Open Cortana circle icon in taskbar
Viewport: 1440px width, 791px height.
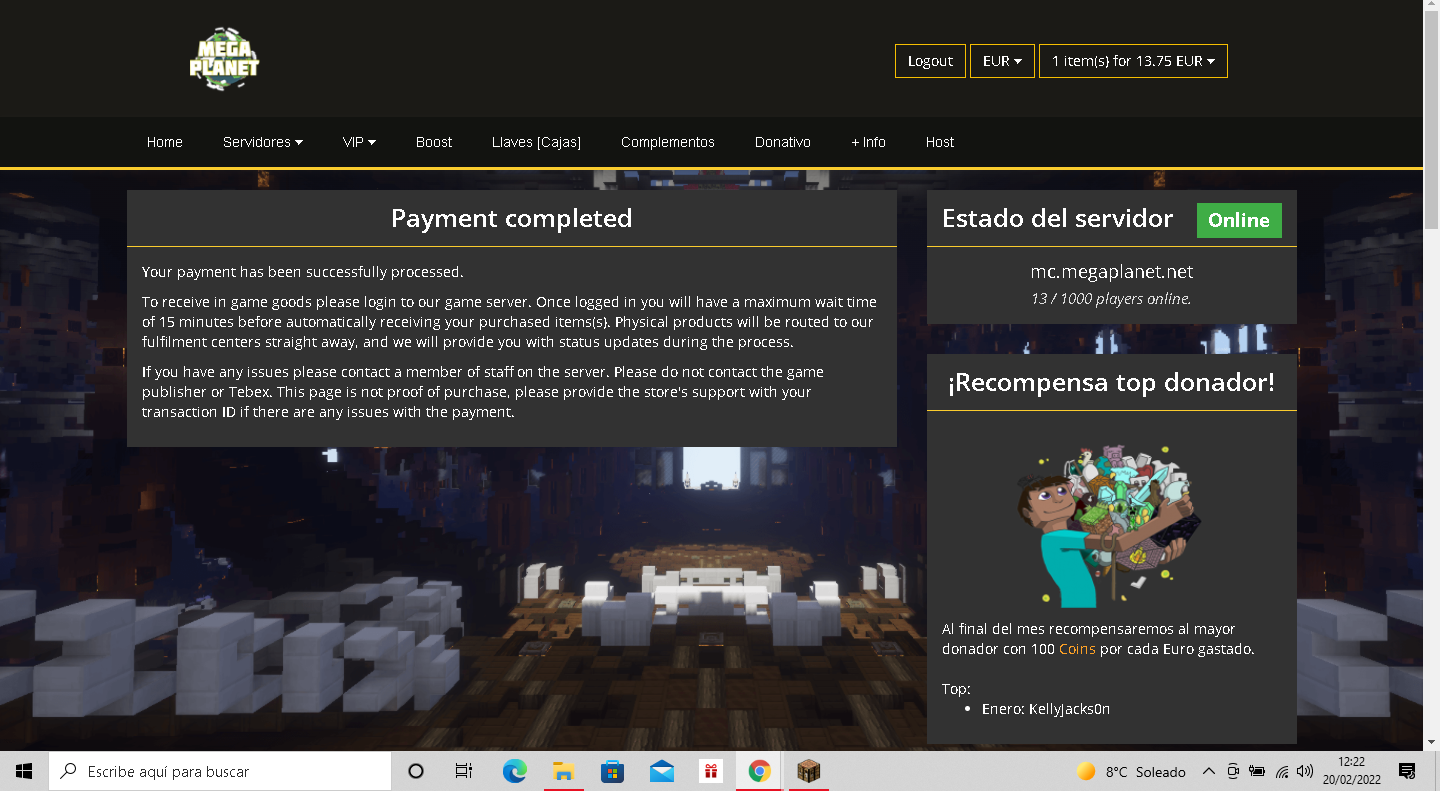[x=416, y=771]
